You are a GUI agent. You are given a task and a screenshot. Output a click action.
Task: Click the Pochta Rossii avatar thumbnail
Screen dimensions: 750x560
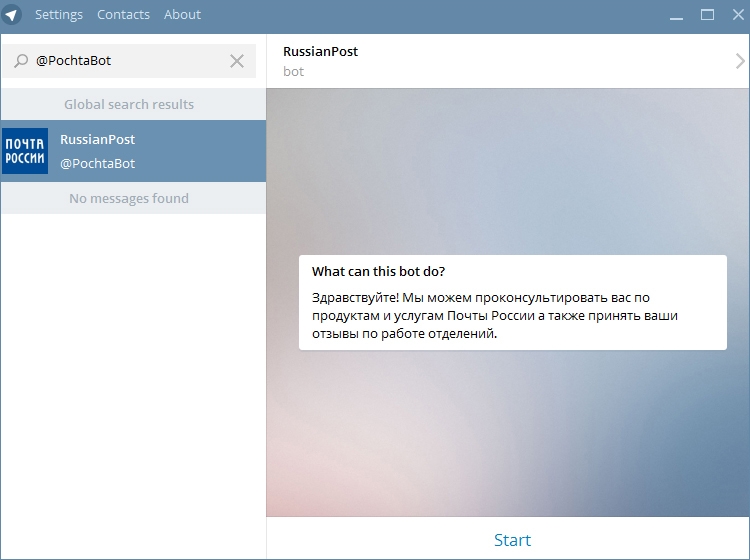click(25, 151)
